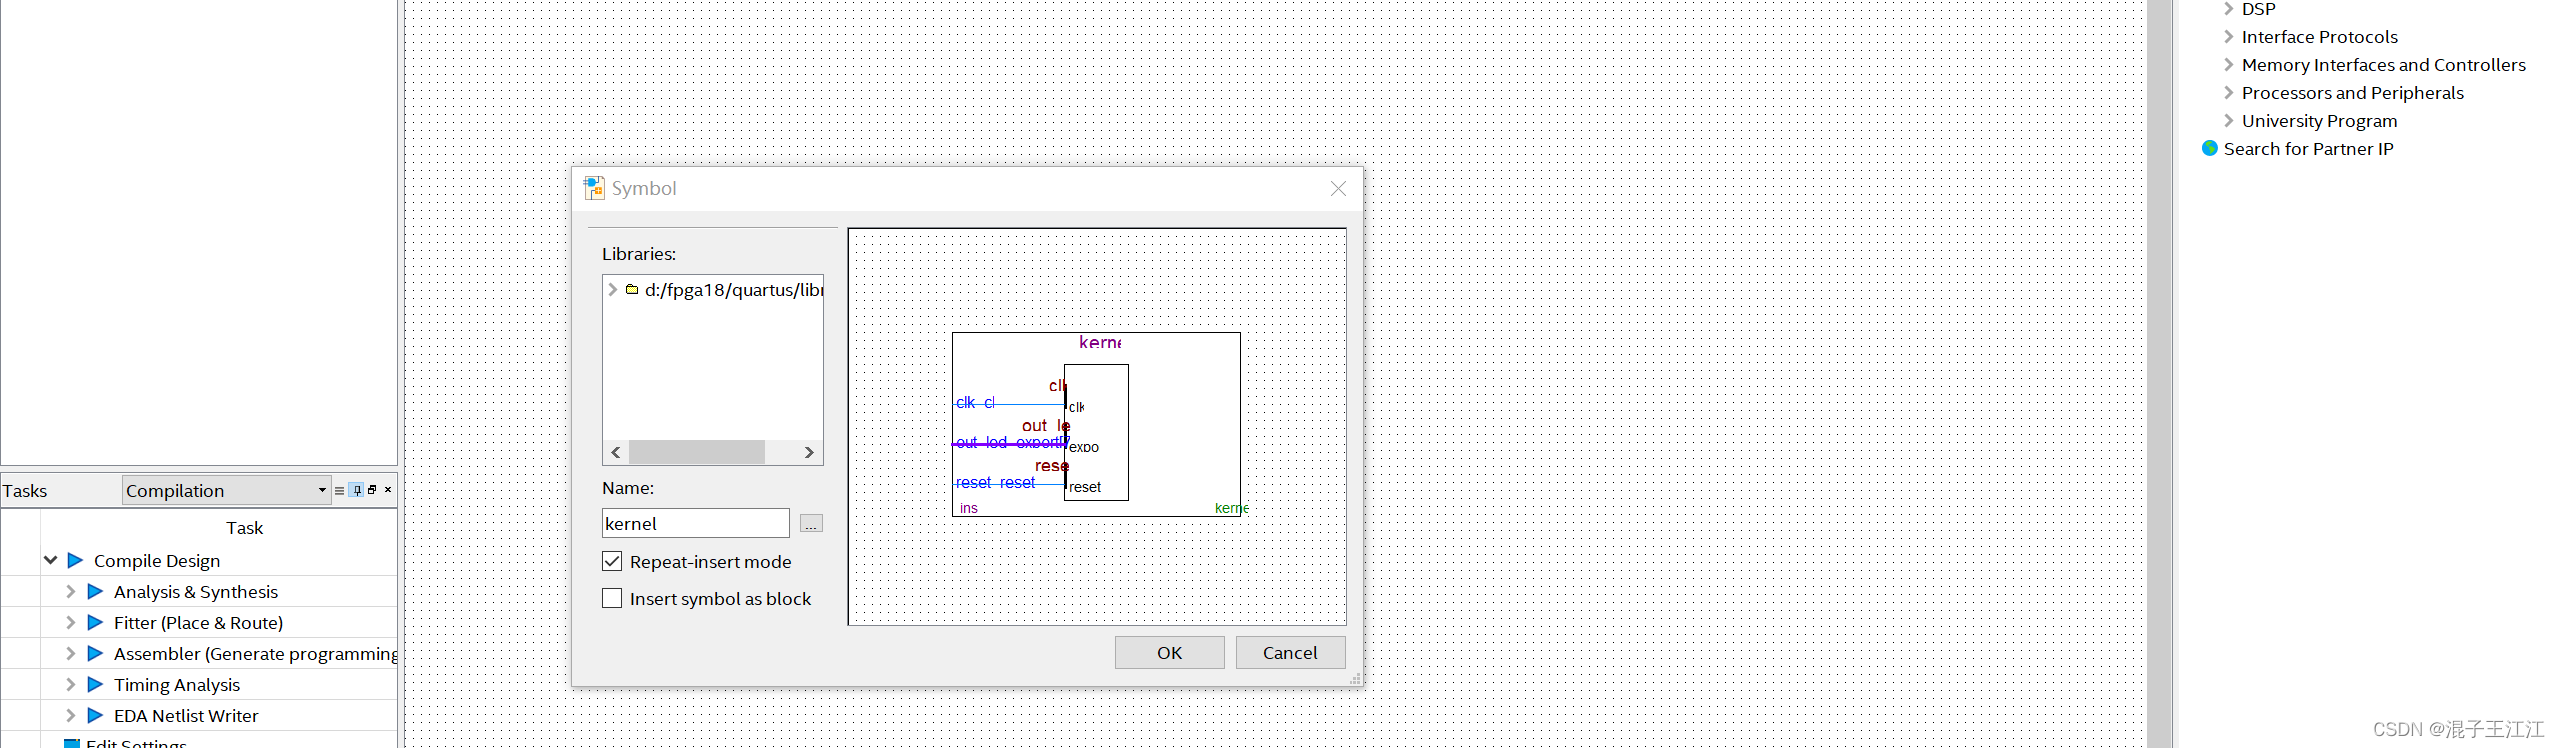Viewport: 2560px width, 748px height.
Task: Click the Analysis & Synthesis play icon
Action: click(x=95, y=591)
